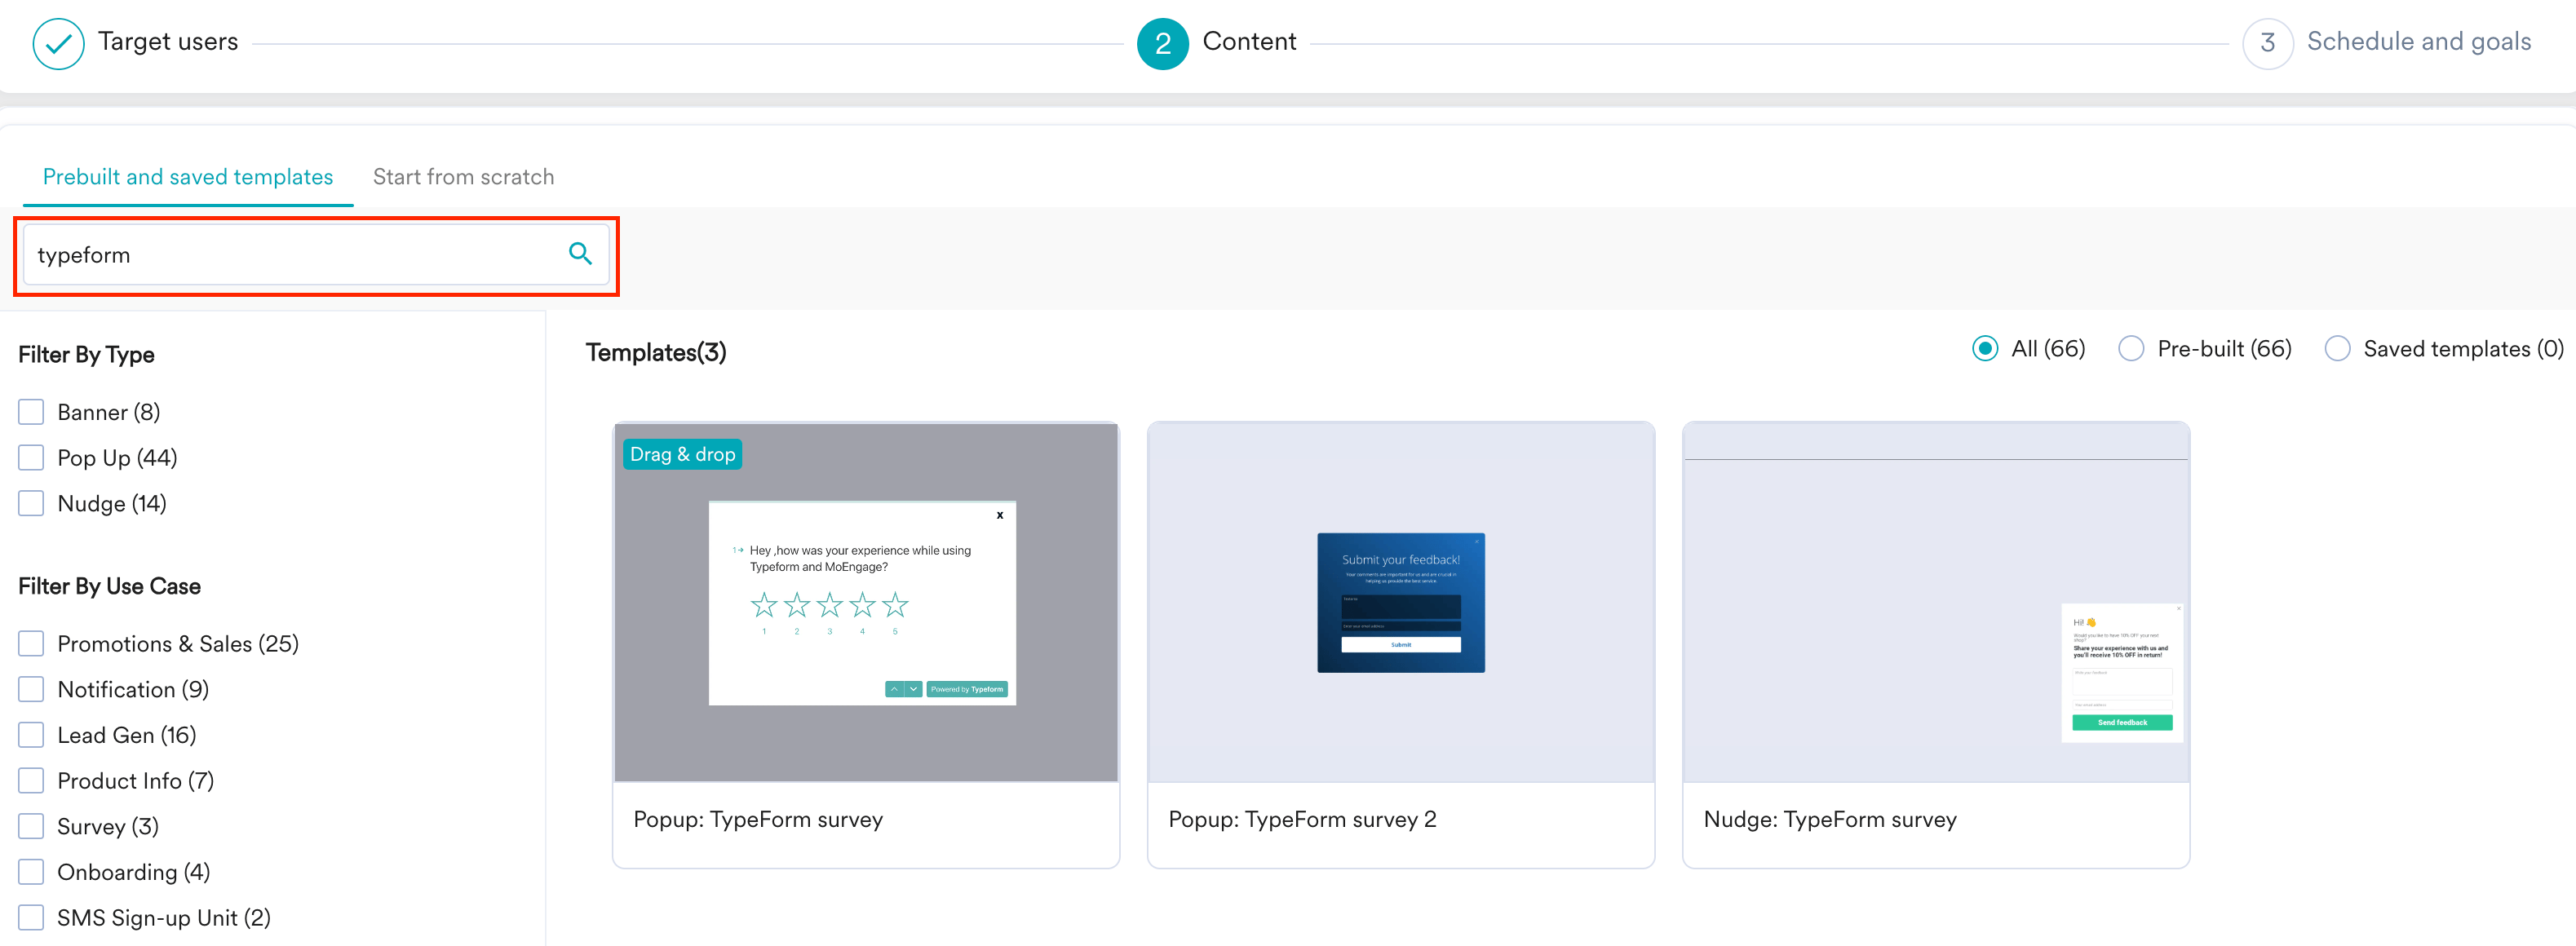2576x946 pixels.
Task: Tick the Banner (8) checkbox
Action: point(31,412)
